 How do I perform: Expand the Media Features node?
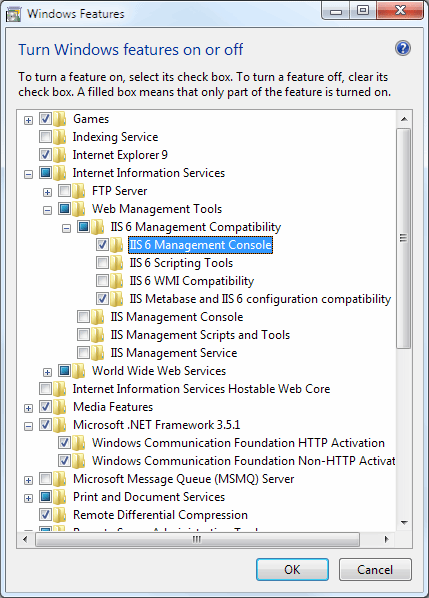tap(28, 408)
